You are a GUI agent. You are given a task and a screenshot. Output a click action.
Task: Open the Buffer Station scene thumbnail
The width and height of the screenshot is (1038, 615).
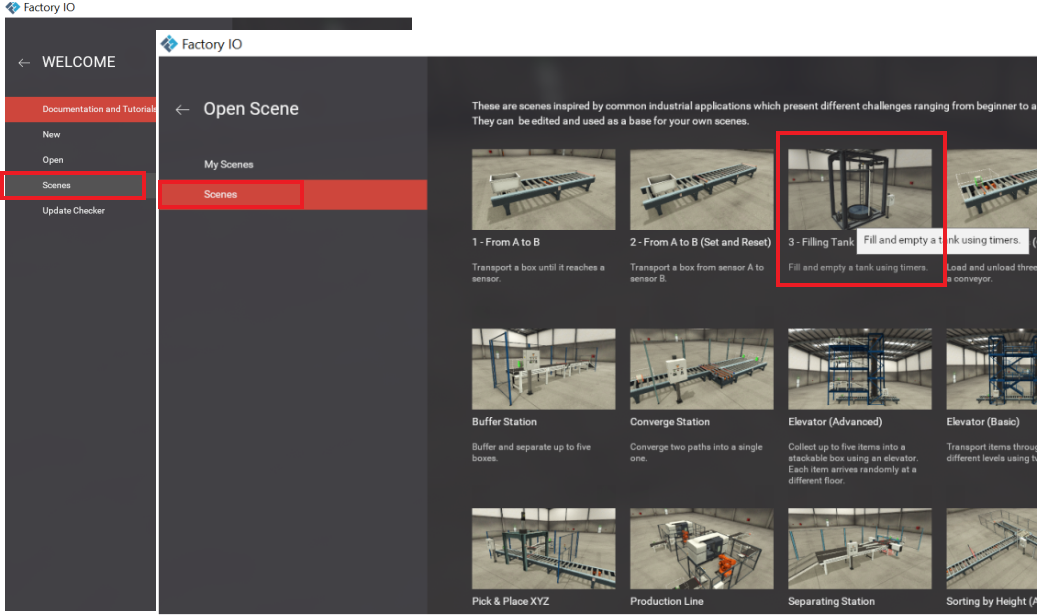tap(544, 368)
